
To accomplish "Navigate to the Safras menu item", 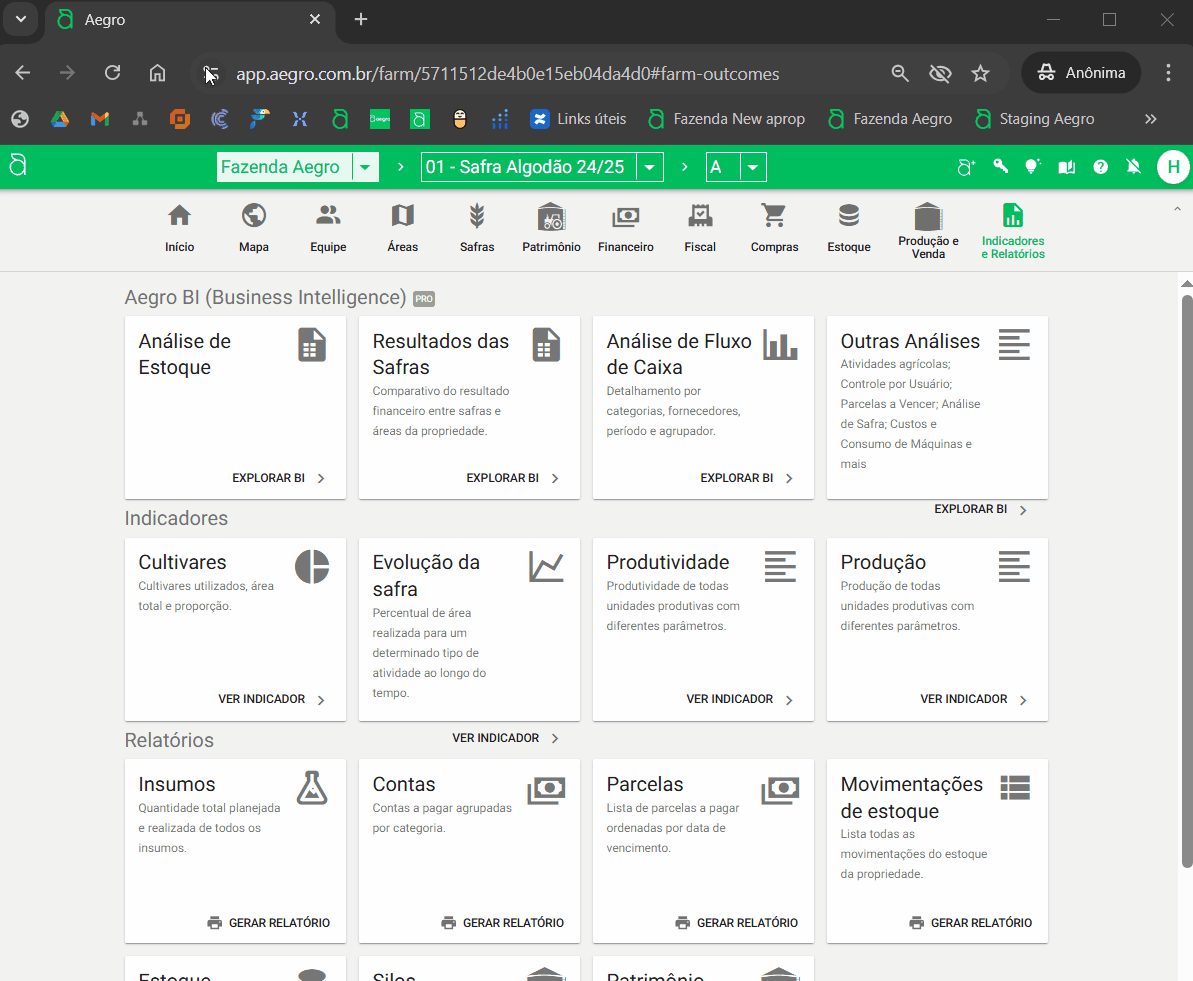I will click(477, 228).
